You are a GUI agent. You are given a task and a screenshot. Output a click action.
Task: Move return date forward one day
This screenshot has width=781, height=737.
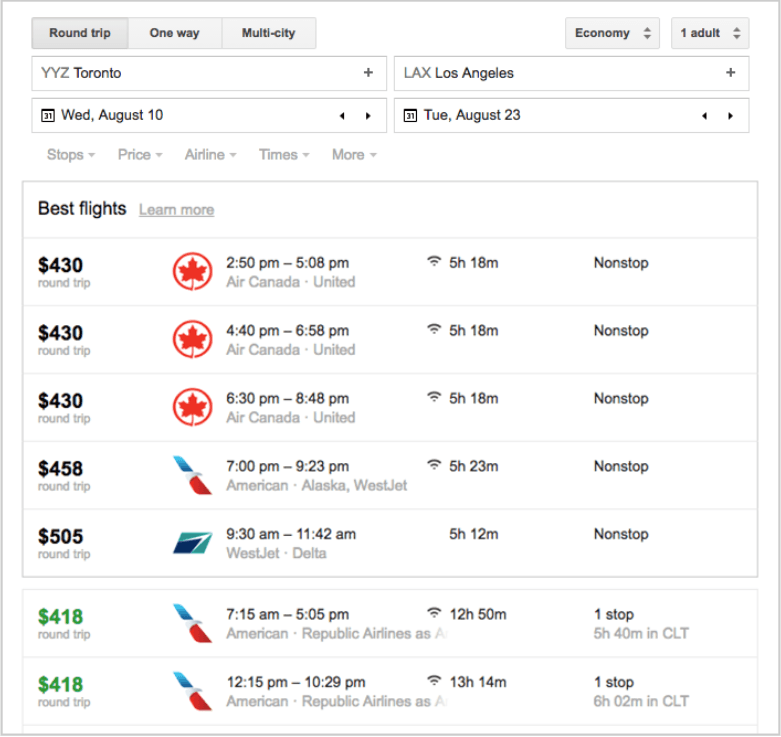point(730,116)
